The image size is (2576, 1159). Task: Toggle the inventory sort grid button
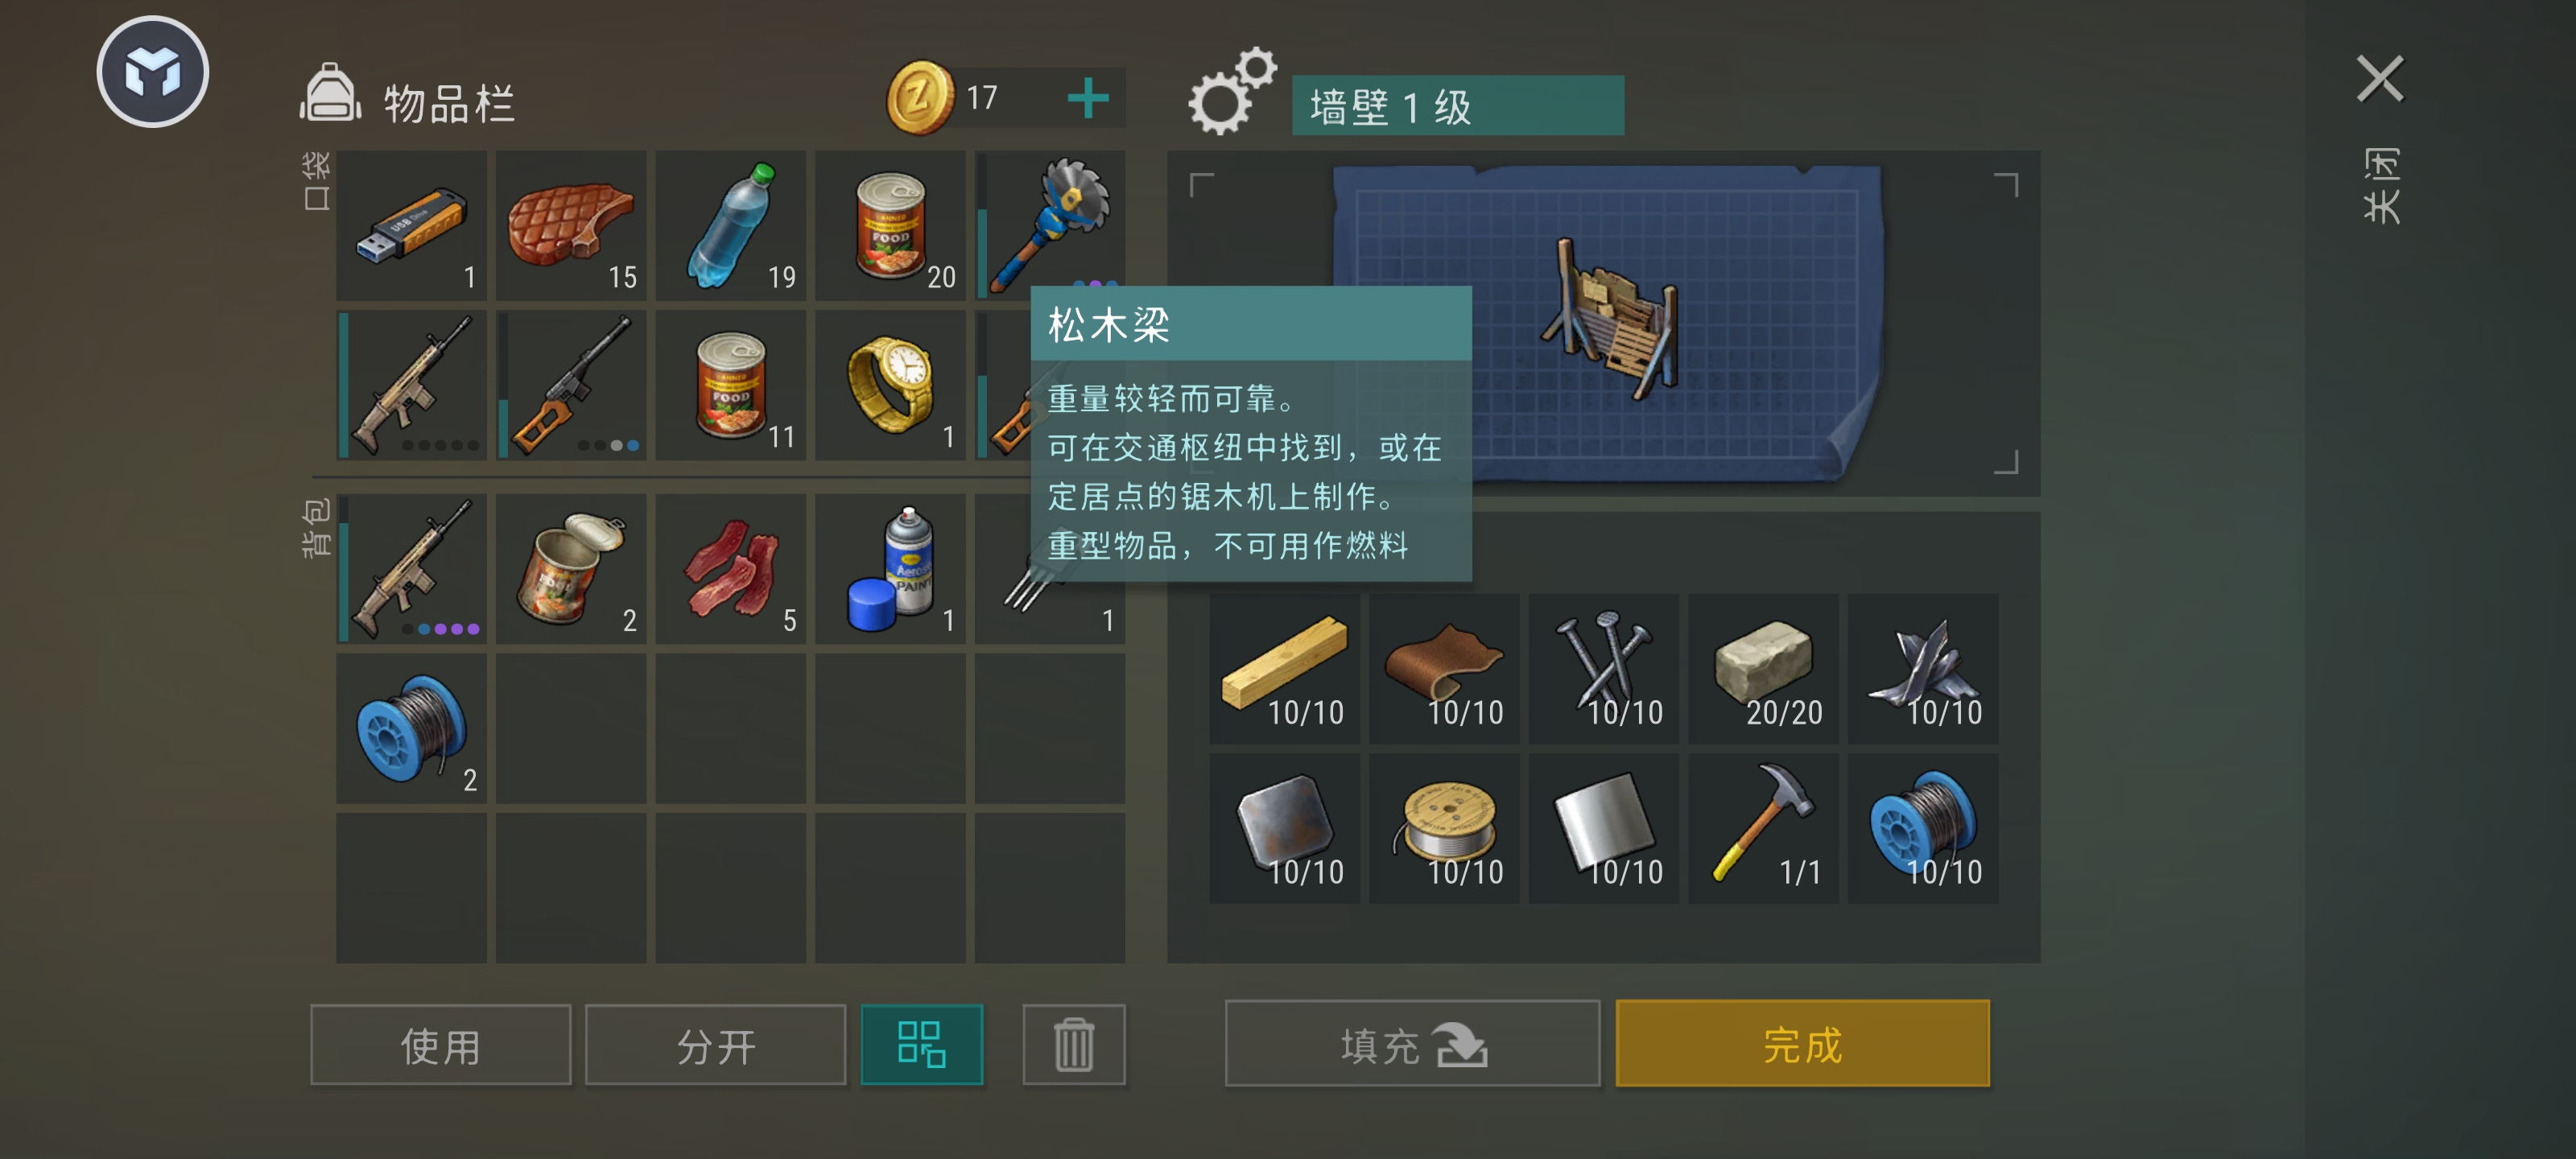point(922,1045)
